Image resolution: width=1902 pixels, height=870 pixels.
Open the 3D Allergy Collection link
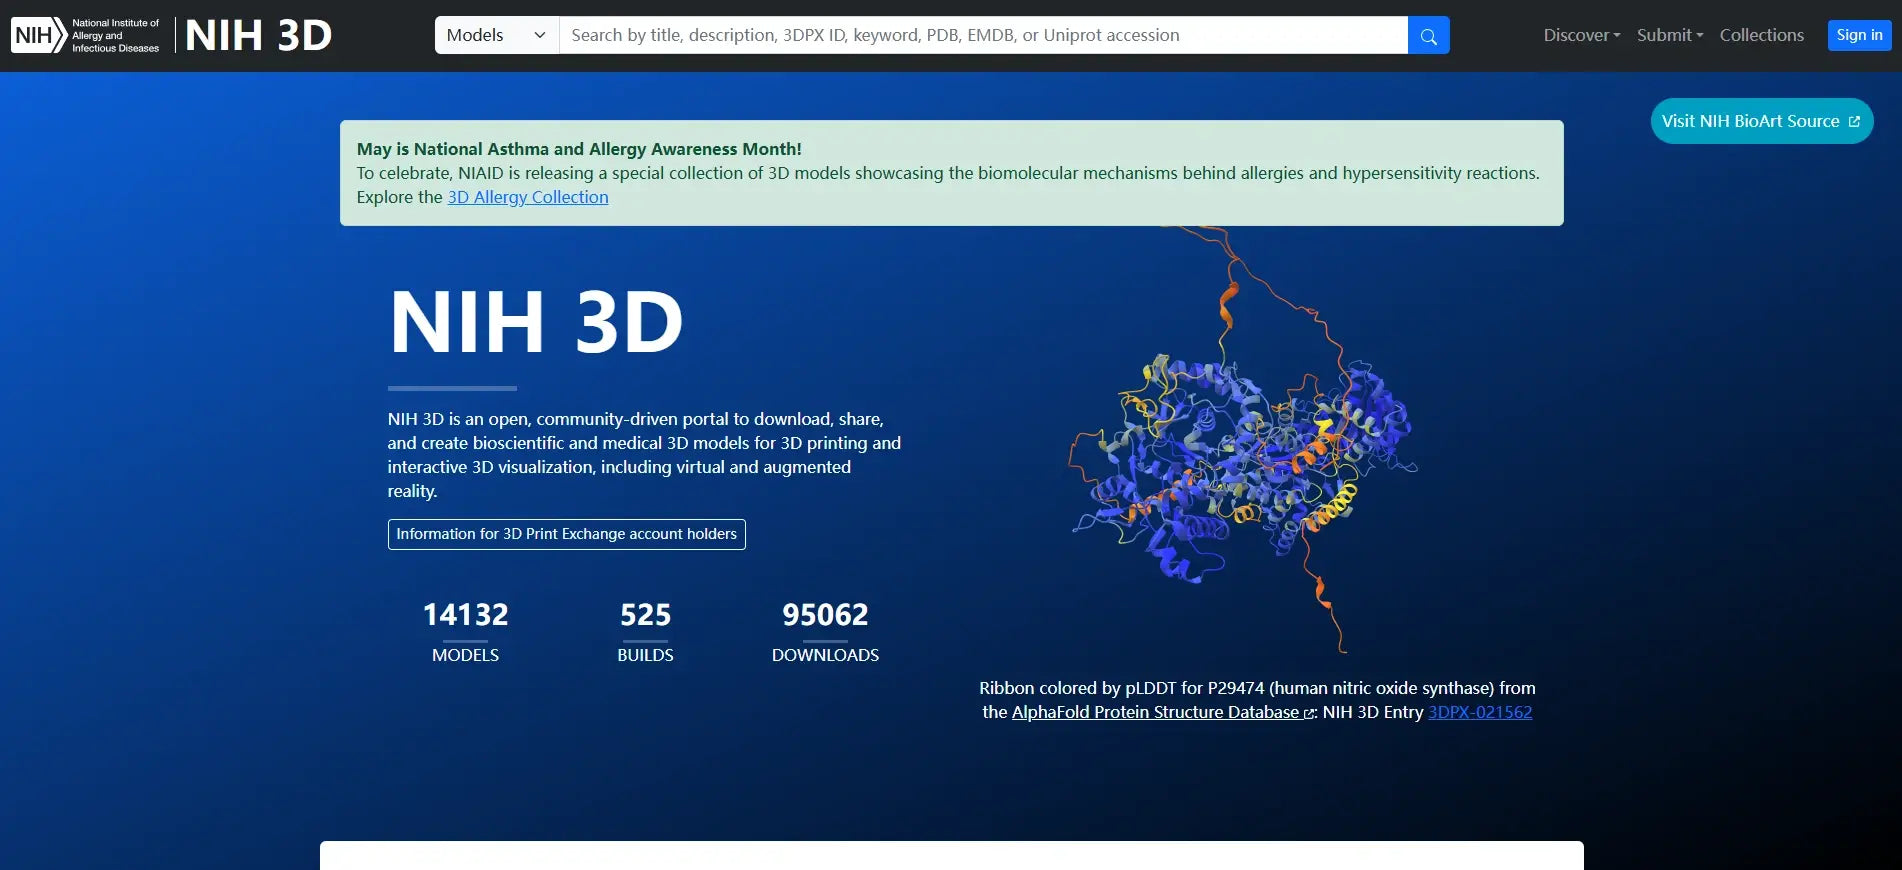click(x=528, y=197)
